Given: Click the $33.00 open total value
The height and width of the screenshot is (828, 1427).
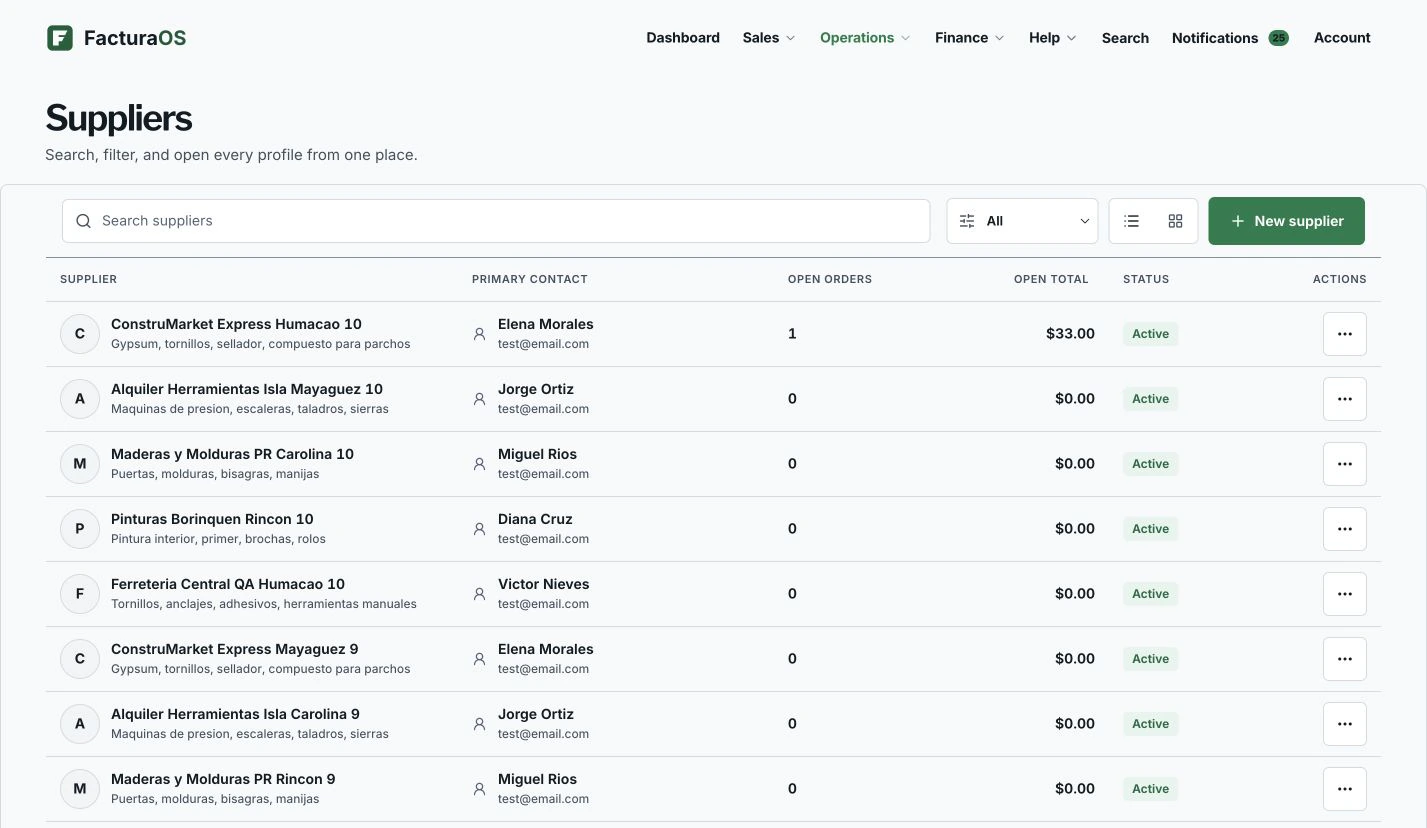Looking at the screenshot, I should point(1070,334).
